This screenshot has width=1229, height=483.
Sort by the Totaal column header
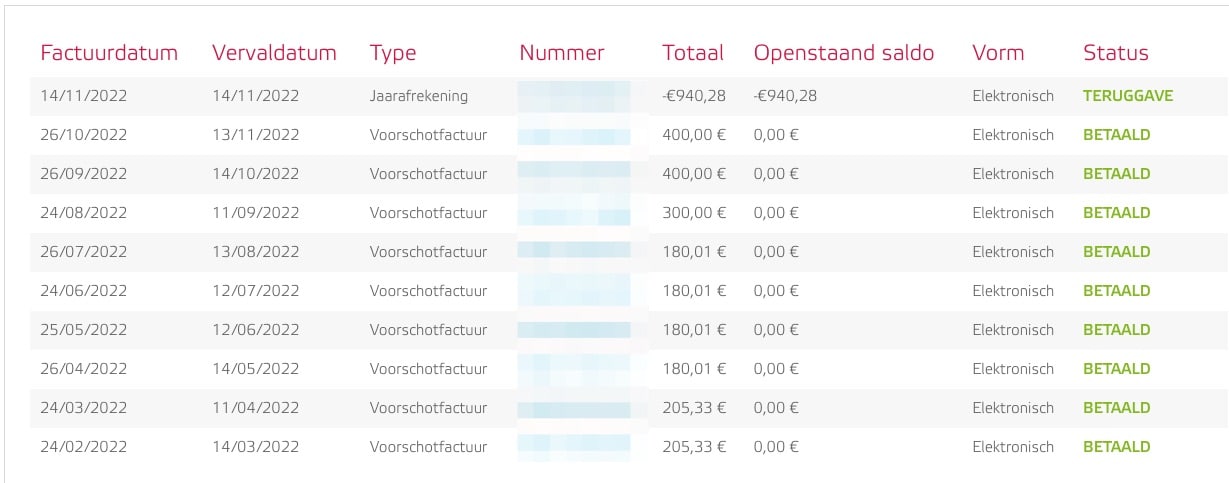[693, 53]
